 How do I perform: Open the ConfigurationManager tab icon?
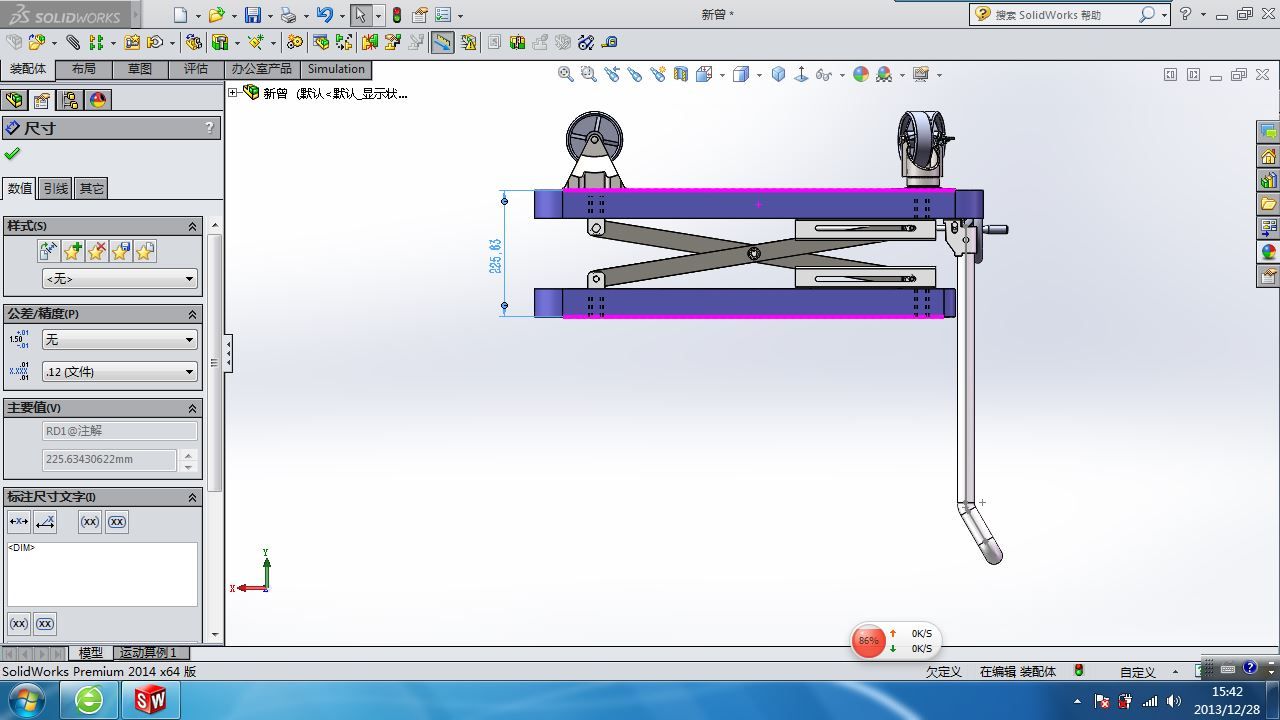70,100
